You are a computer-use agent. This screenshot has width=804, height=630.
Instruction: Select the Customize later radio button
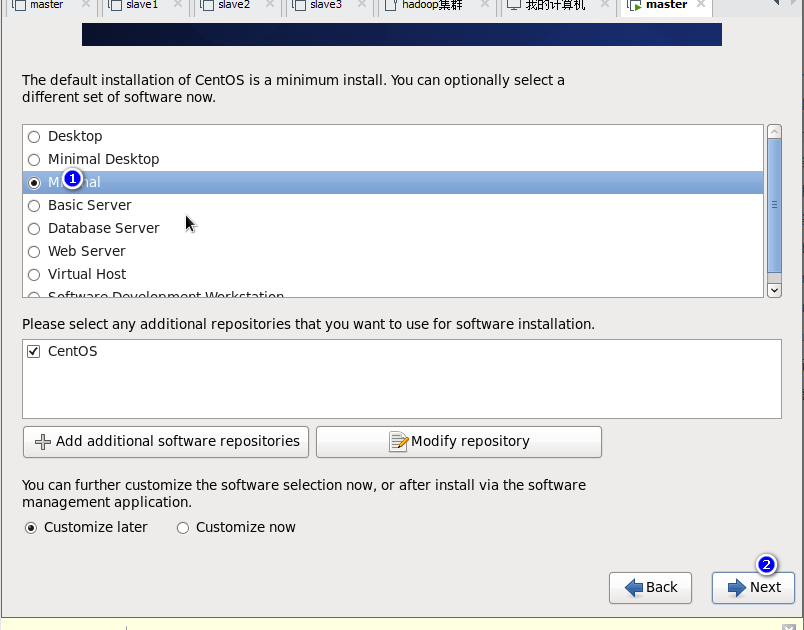coord(31,528)
